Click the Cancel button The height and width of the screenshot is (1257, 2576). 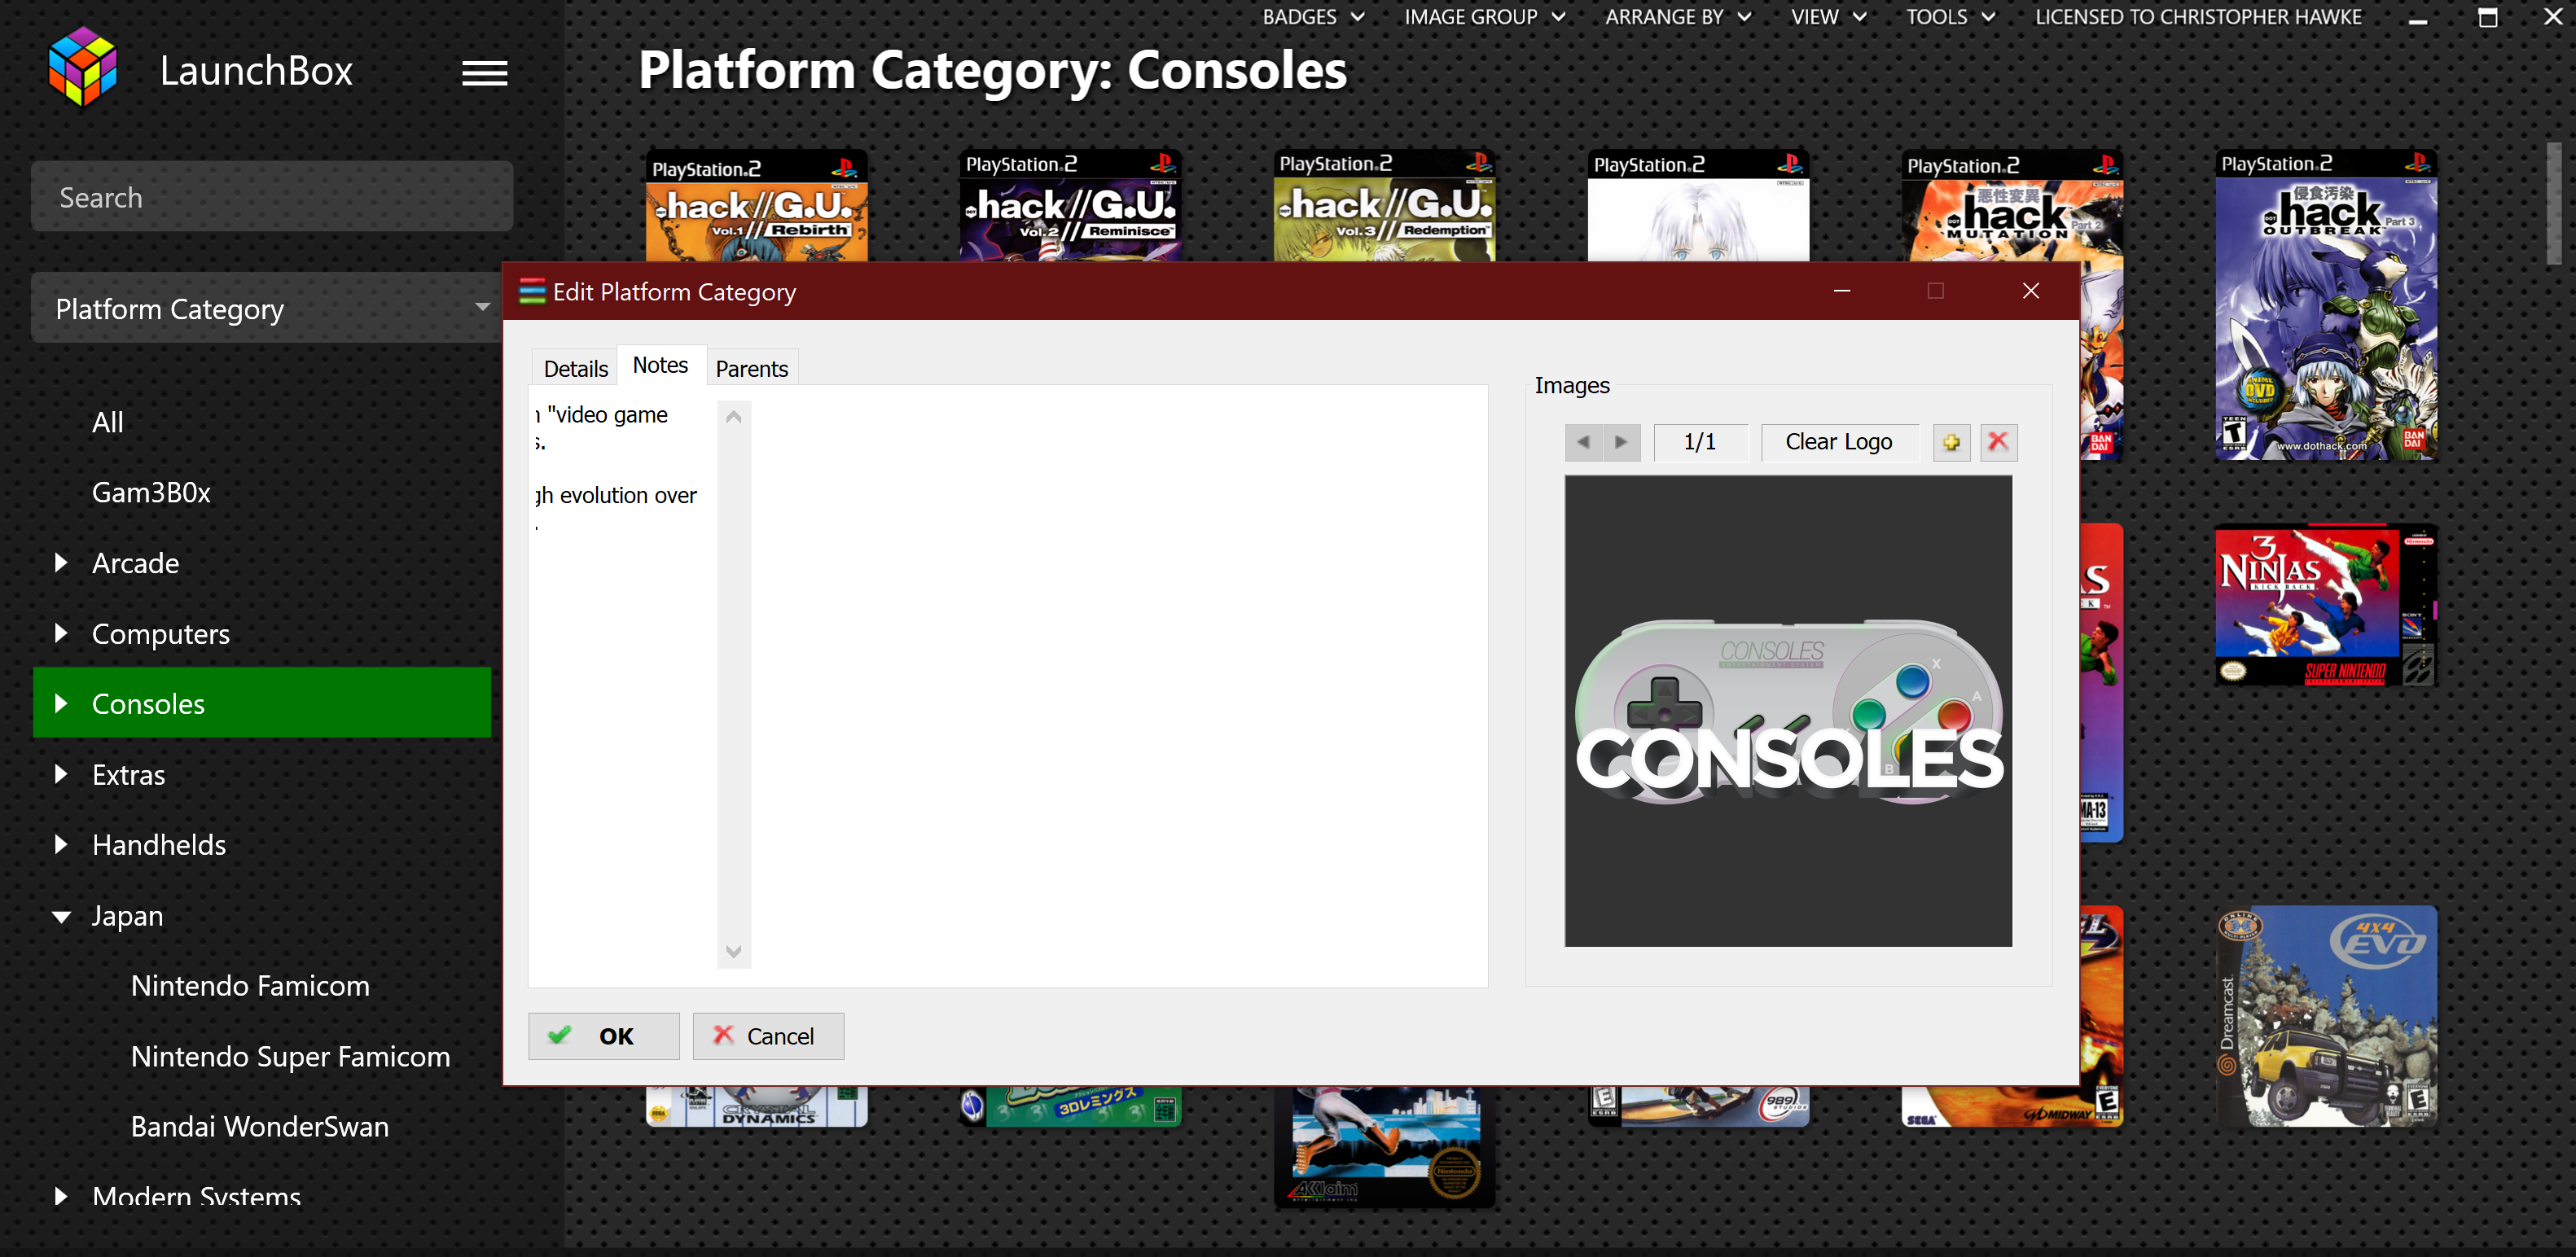click(768, 1036)
